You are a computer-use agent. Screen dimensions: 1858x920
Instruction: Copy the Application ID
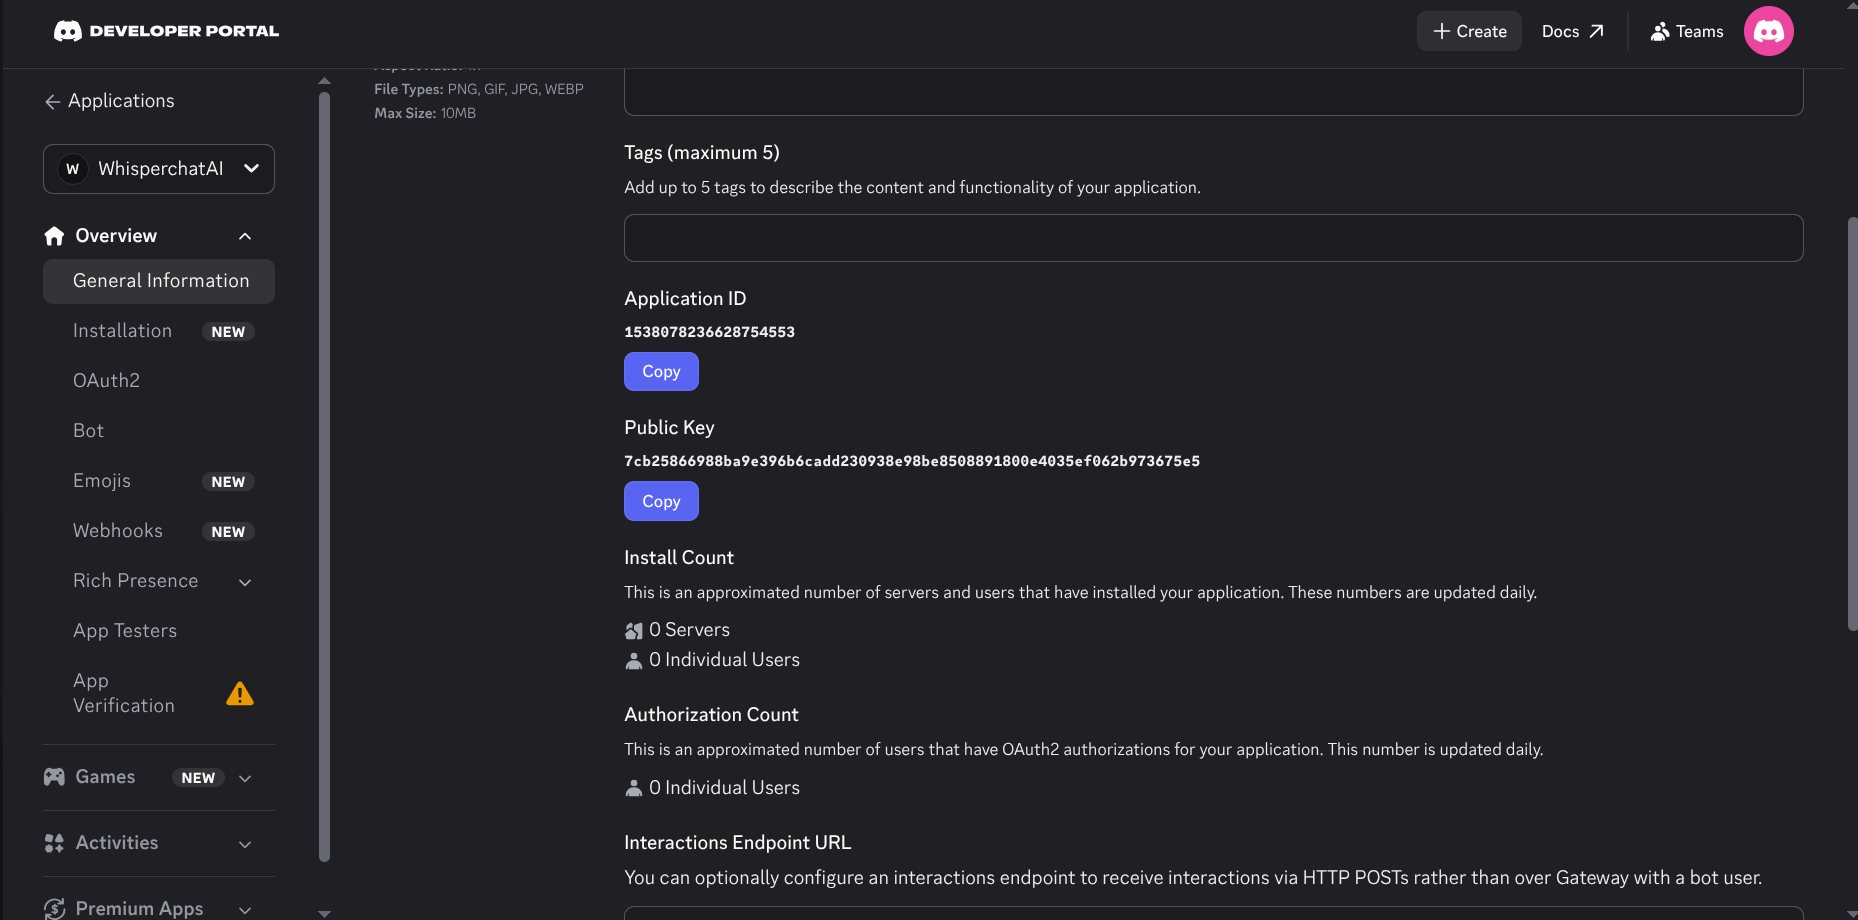click(661, 372)
